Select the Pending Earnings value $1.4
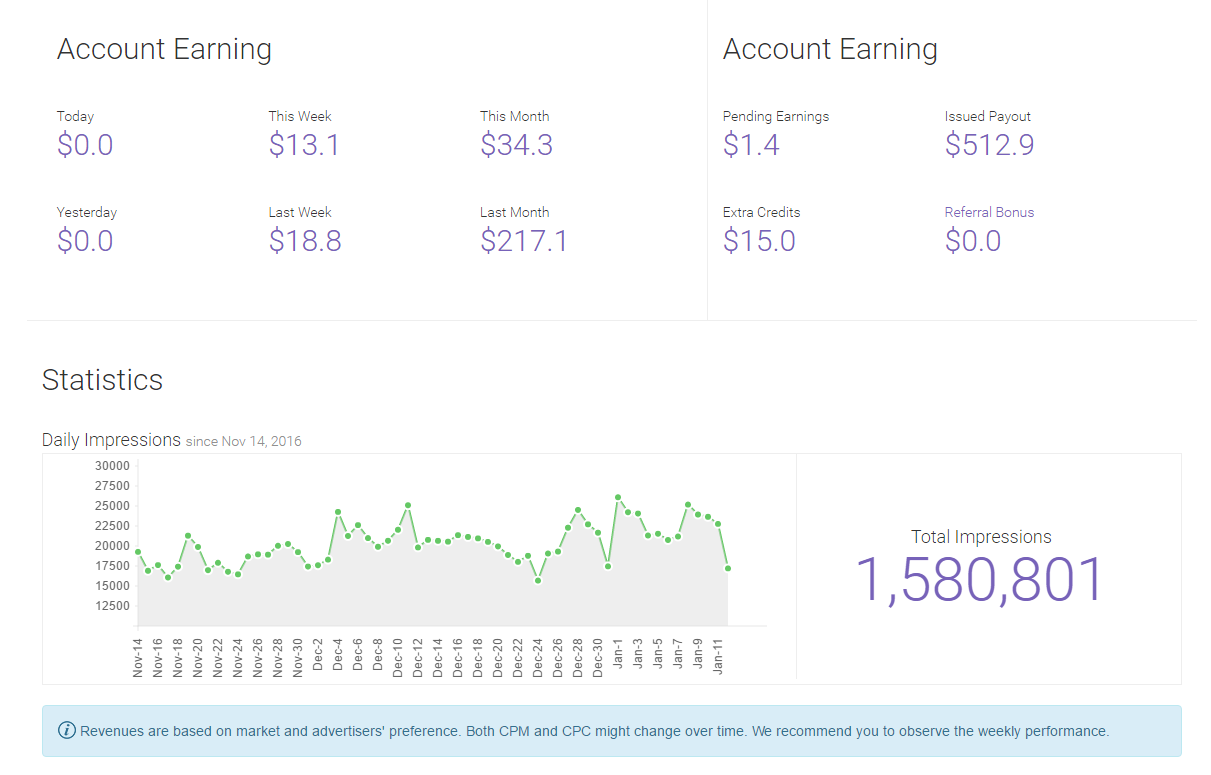This screenshot has width=1211, height=775. 751,145
